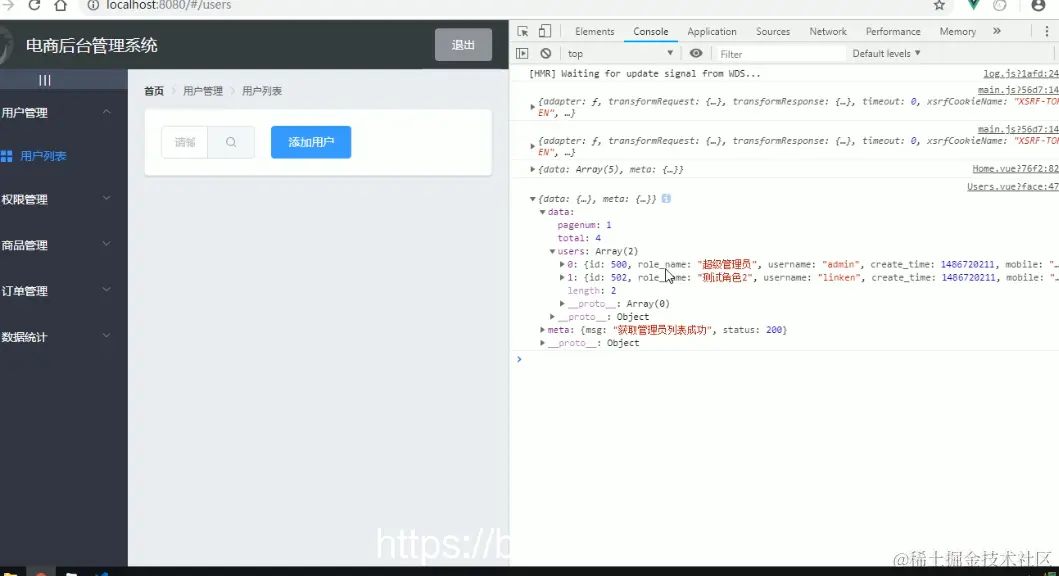The image size is (1059, 576).
Task: Expand first adapter config object in console
Action: [x=533, y=107]
